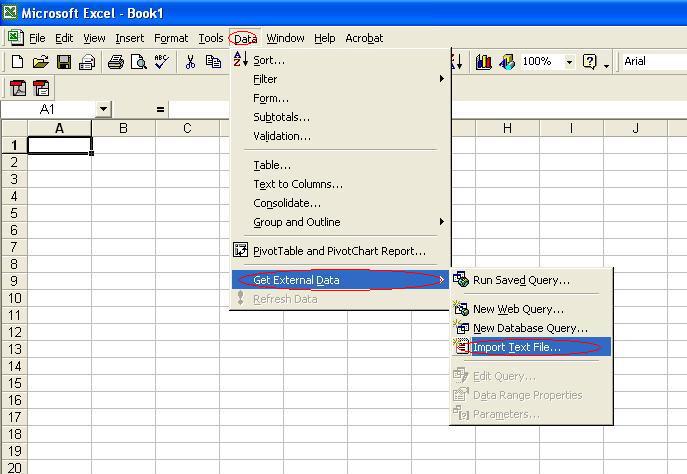Click the Run Saved Query icon
This screenshot has height=474, width=687.
460,279
